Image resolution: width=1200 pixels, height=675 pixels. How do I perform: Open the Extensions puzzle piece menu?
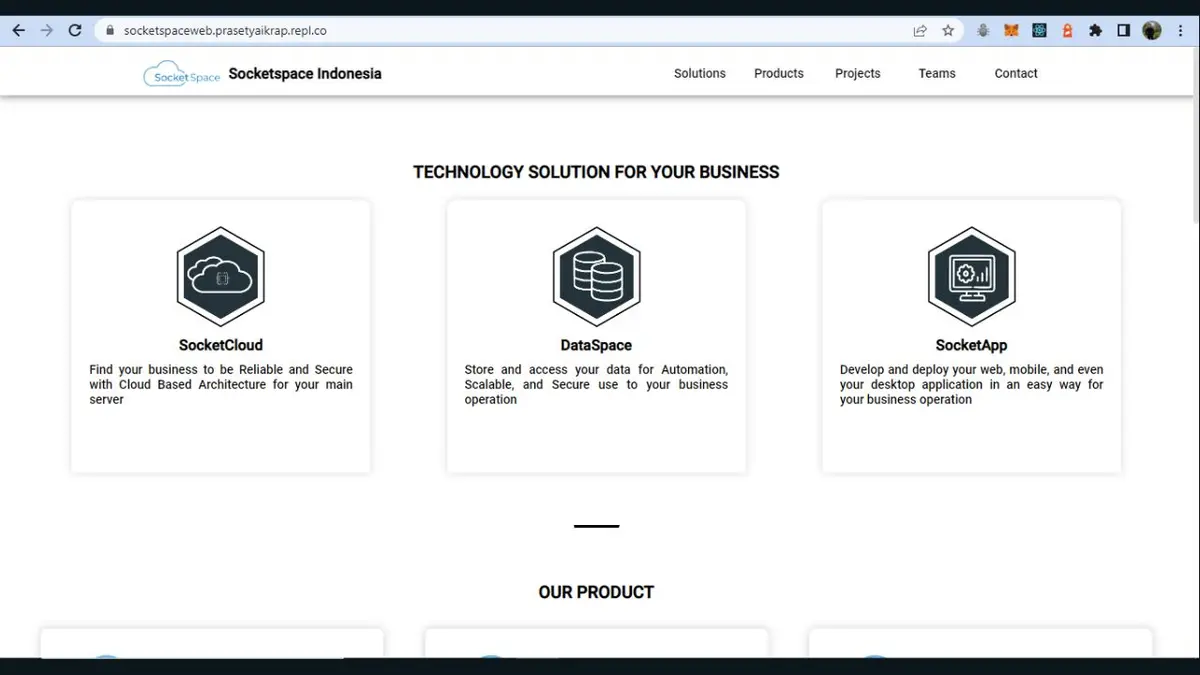(x=1095, y=31)
